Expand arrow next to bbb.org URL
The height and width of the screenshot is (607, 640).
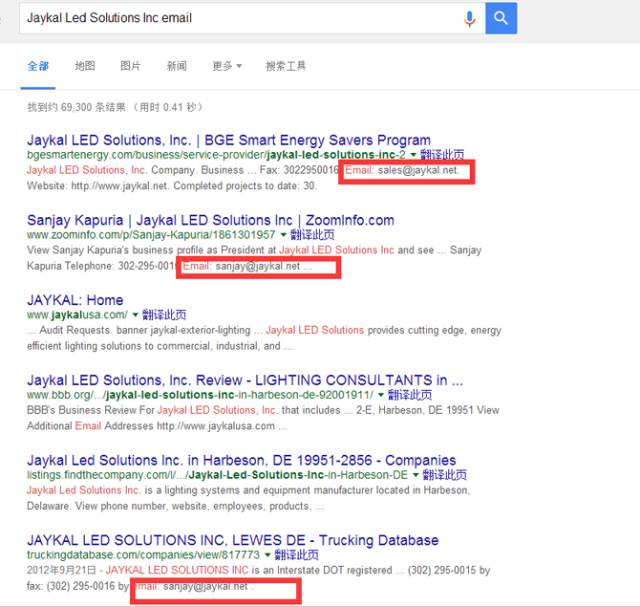(381, 395)
